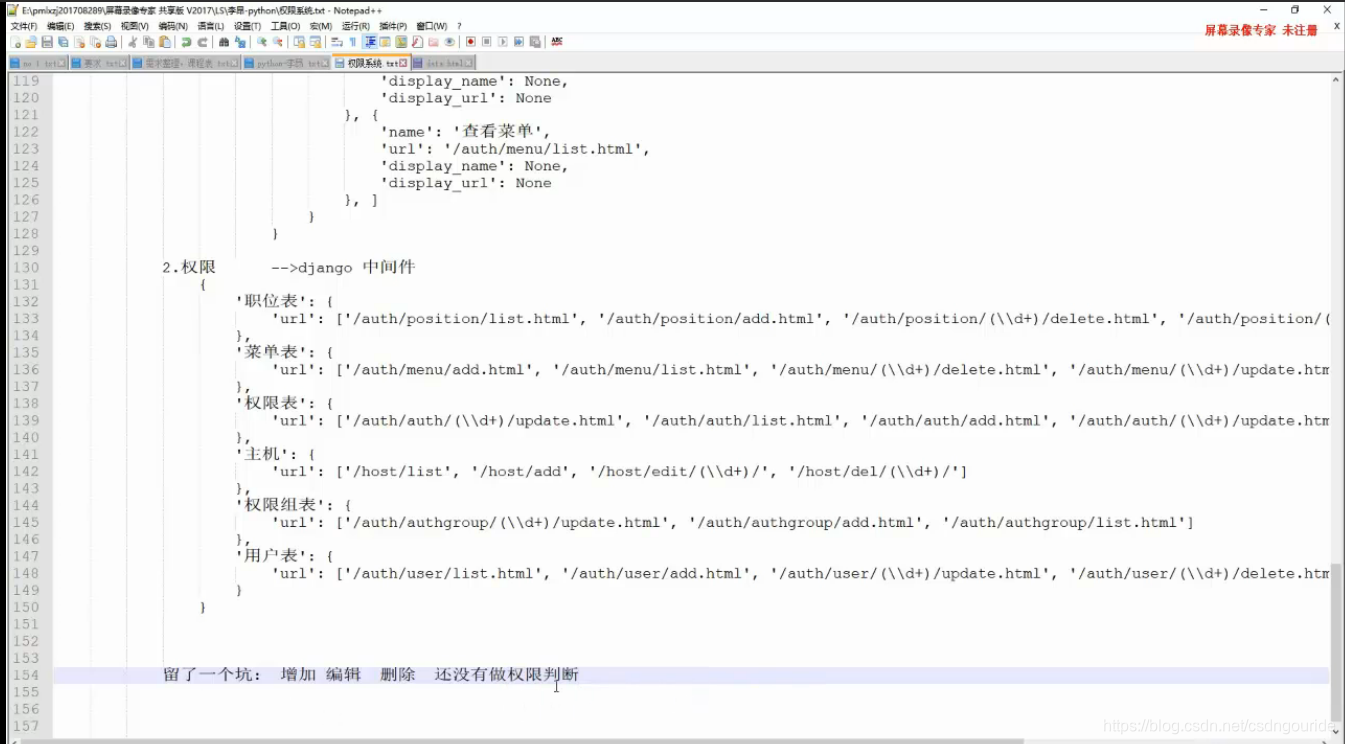The height and width of the screenshot is (744, 1345).
Task: Toggle word wrap toolbar button
Action: [337, 42]
